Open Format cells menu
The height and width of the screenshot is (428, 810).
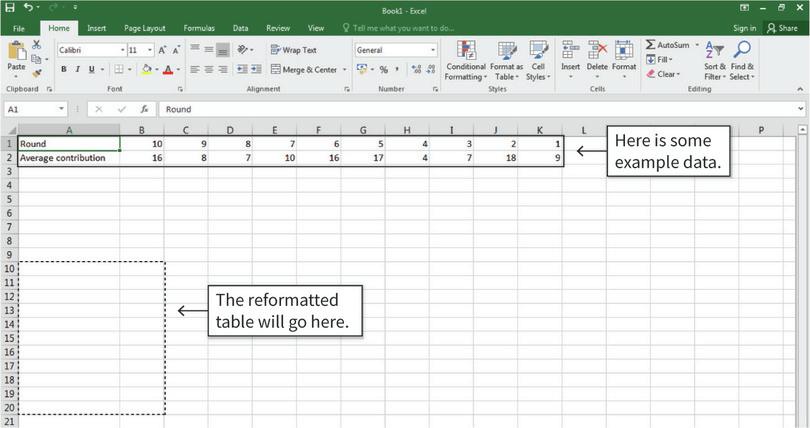click(624, 61)
